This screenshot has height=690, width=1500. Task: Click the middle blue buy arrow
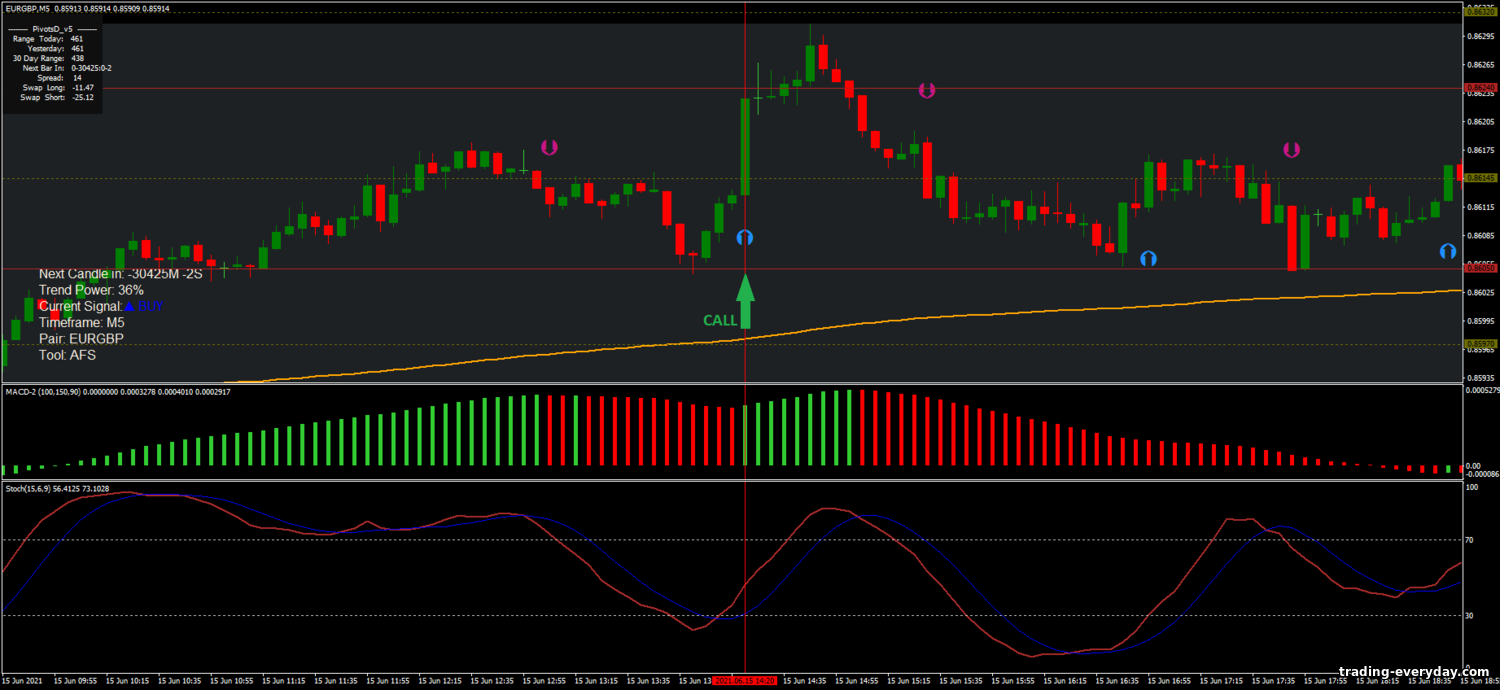1148,258
